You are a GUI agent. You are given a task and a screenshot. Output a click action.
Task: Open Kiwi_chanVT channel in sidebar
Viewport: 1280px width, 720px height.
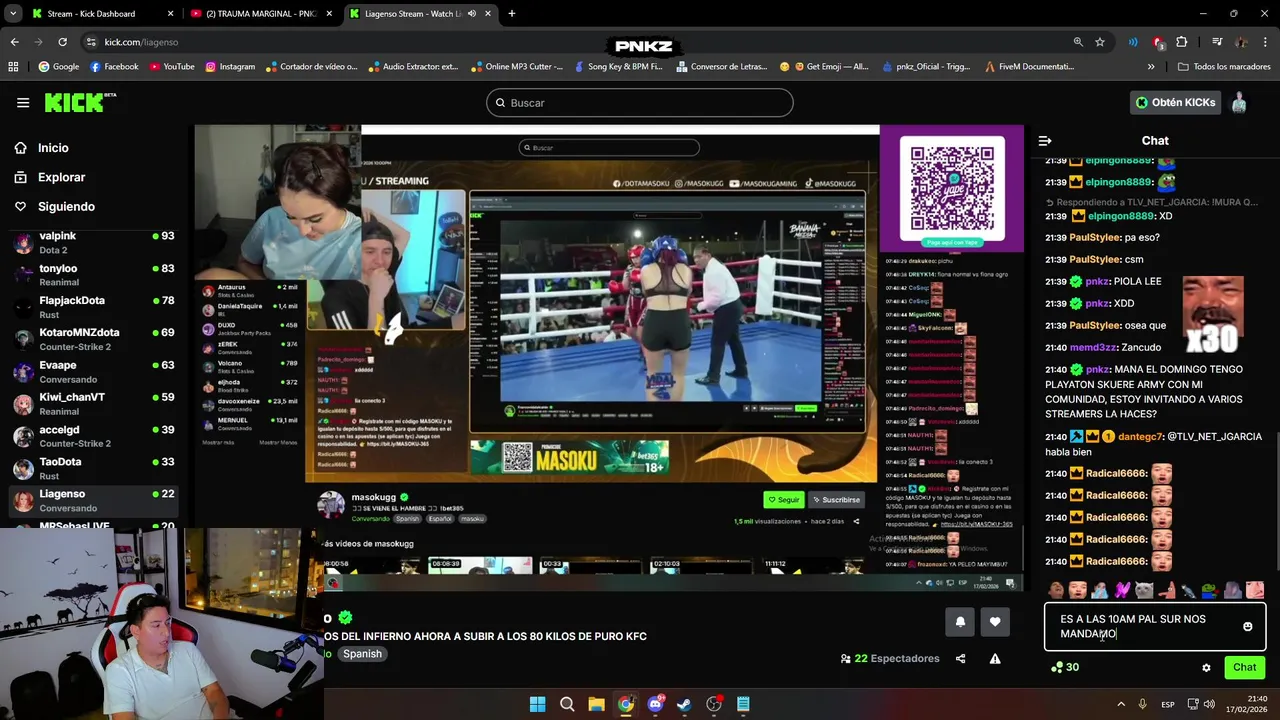(93, 404)
